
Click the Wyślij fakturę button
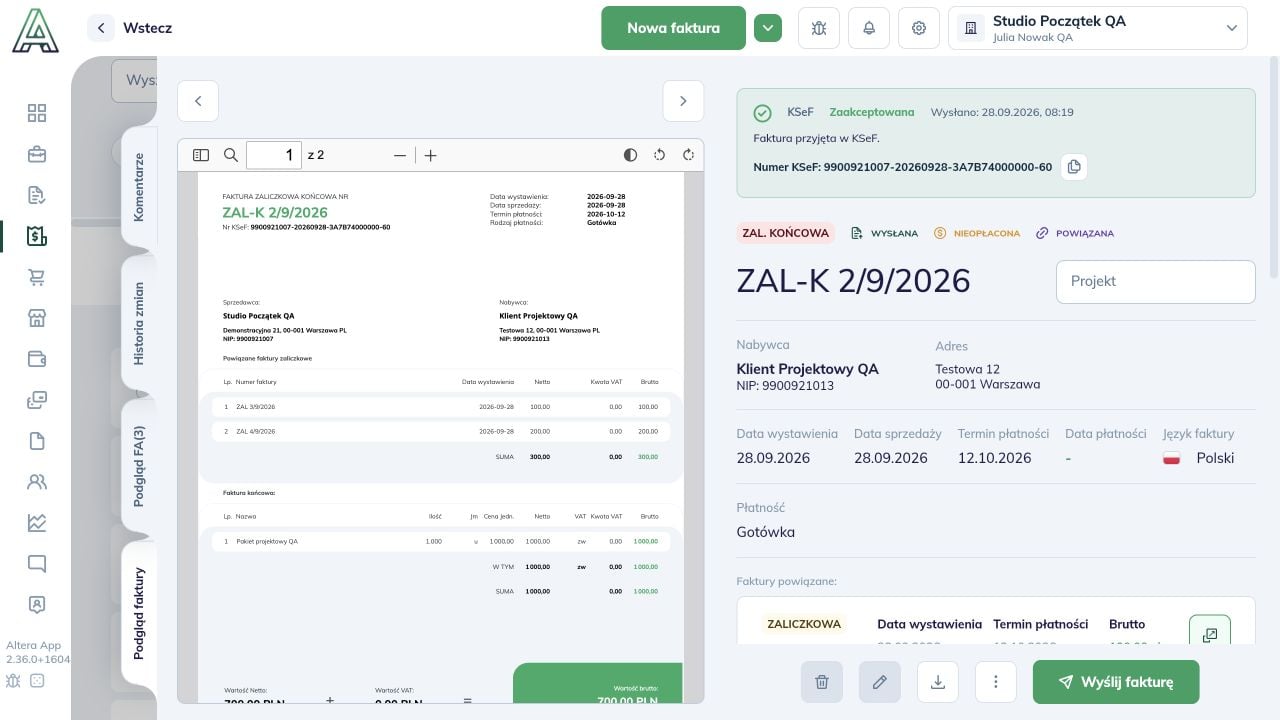pyautogui.click(x=1116, y=682)
